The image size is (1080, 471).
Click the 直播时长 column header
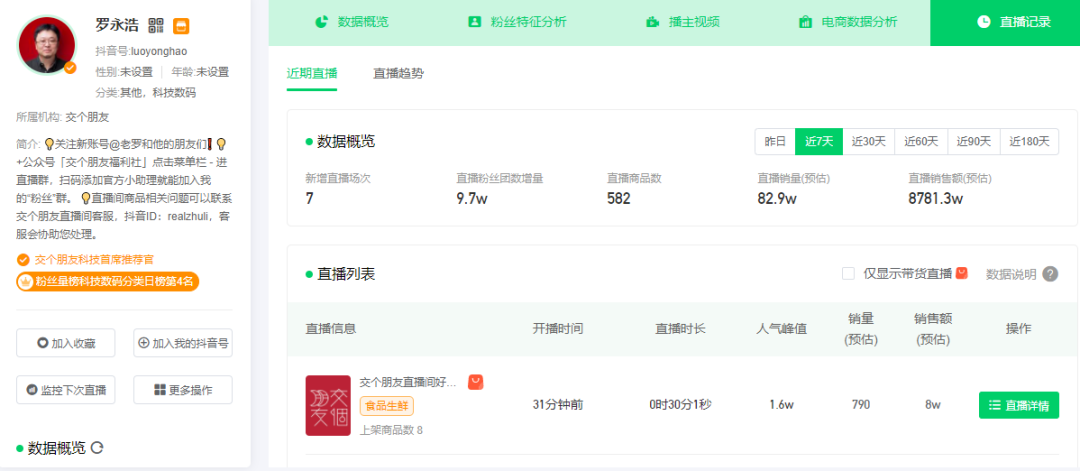coord(680,328)
